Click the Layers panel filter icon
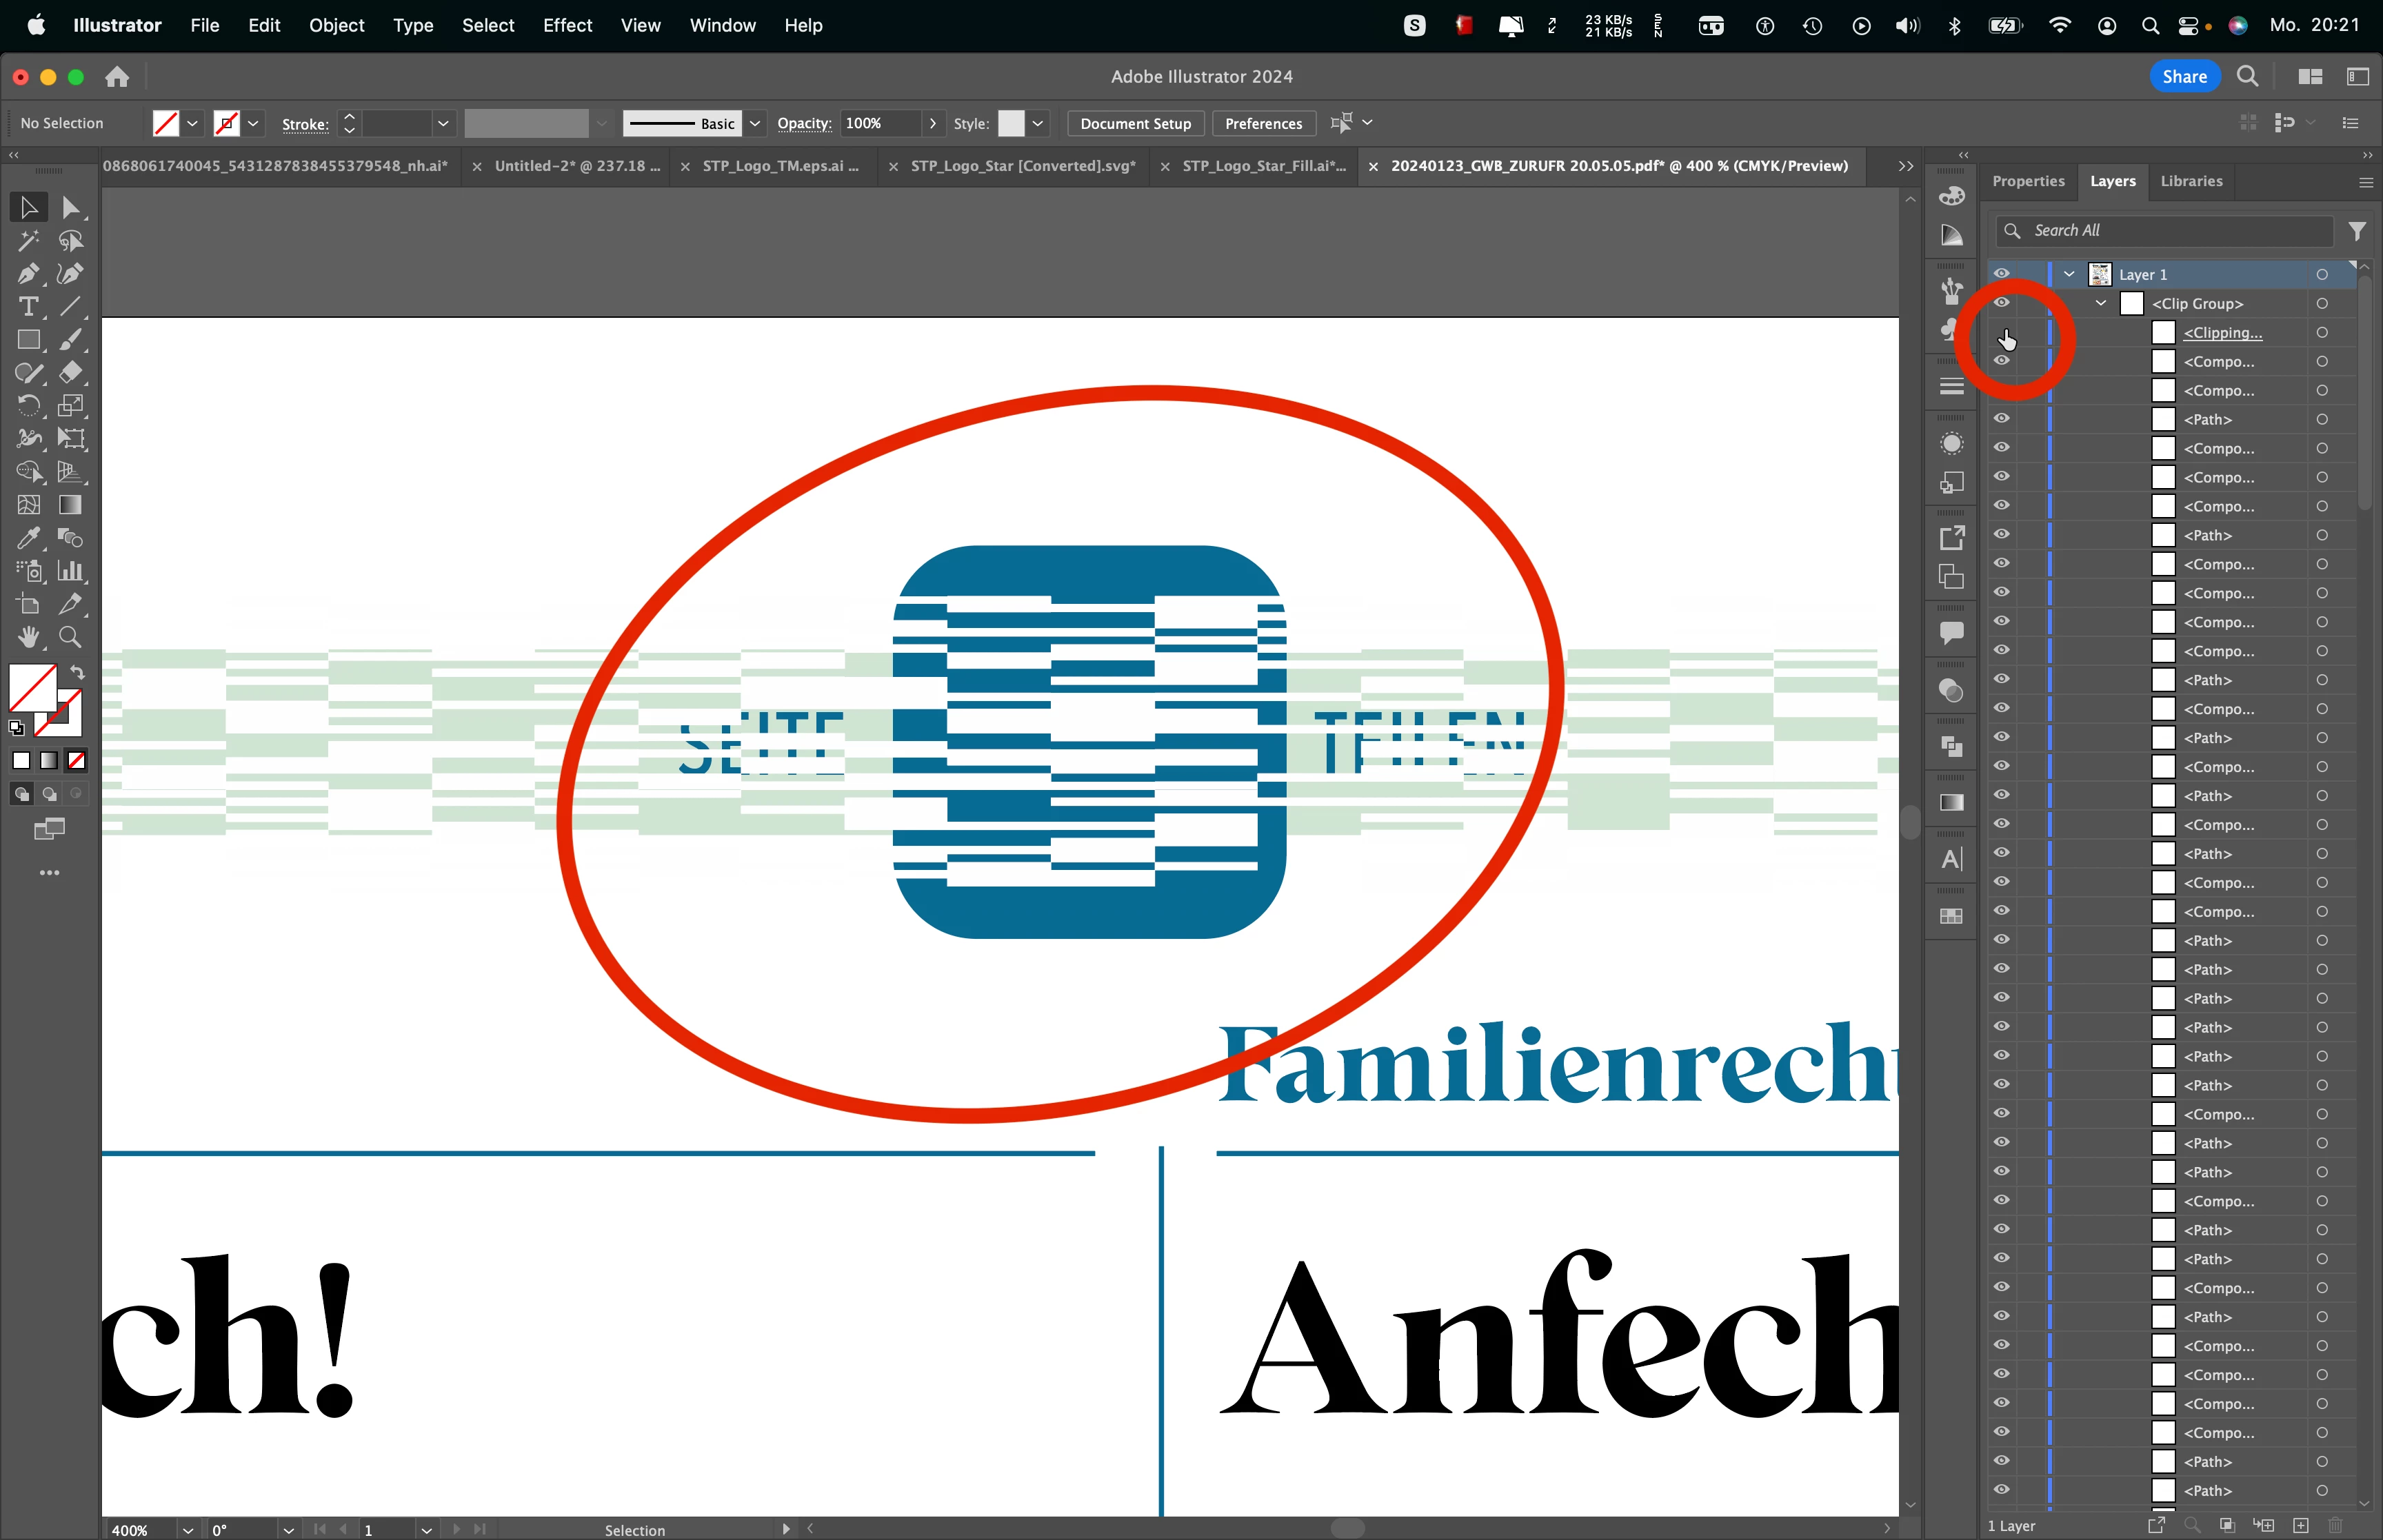The image size is (2383, 1540). point(2357,231)
